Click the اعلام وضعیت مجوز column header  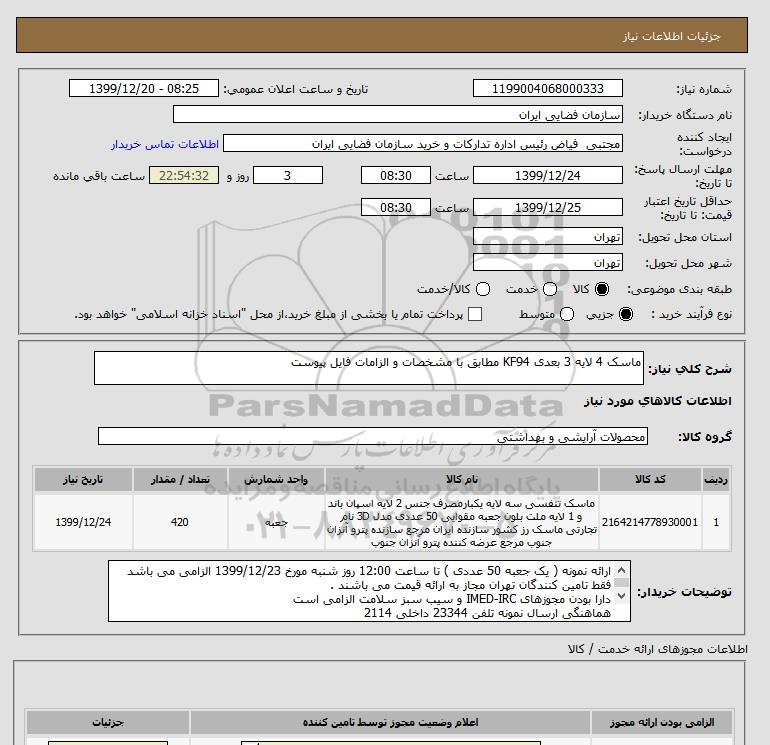point(390,722)
